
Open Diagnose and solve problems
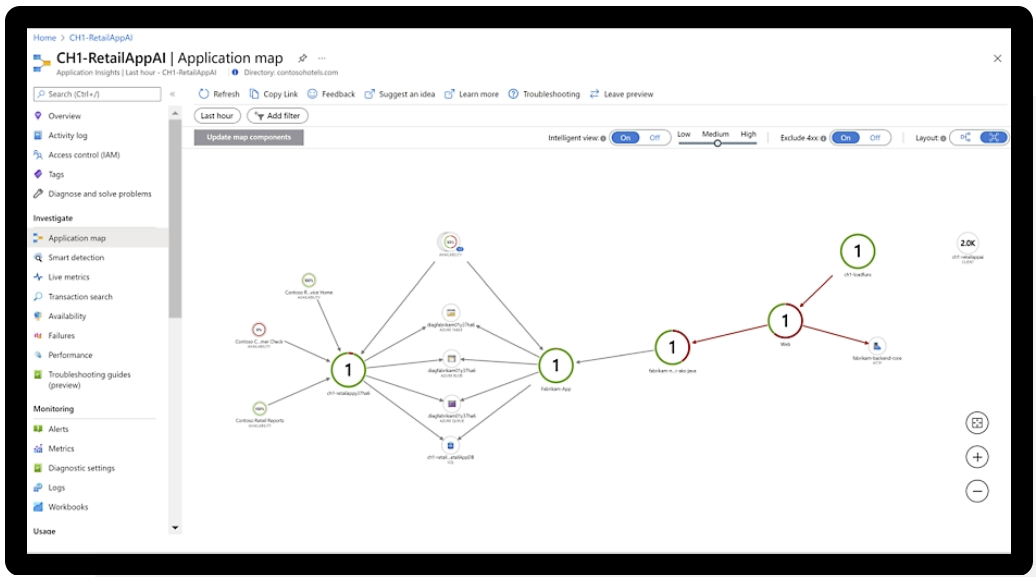coord(98,194)
